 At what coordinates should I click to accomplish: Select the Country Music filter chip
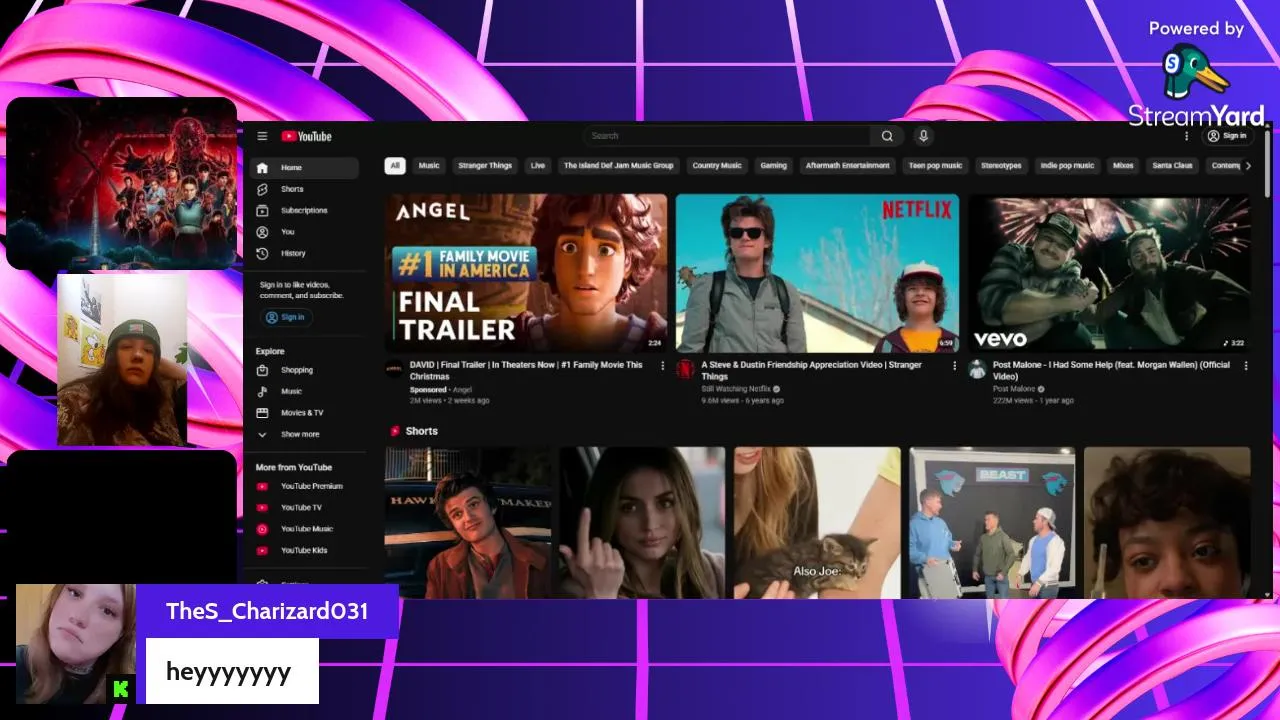coord(717,166)
